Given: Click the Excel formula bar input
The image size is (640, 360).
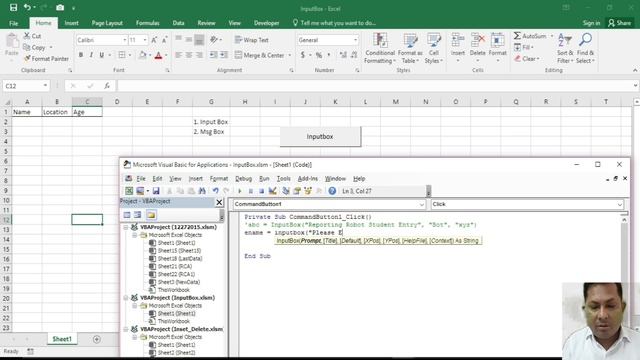Looking at the screenshot, I should pyautogui.click(x=375, y=86).
